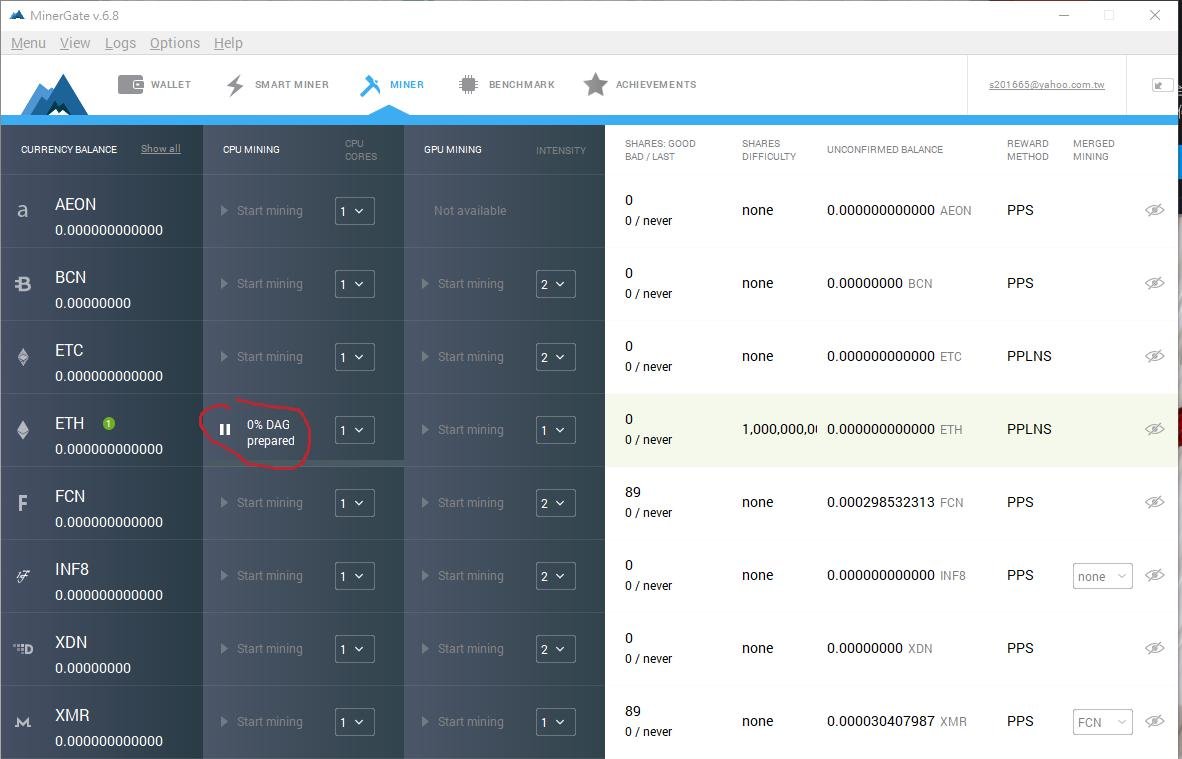Open XMR CPU cores dropdown
Image resolution: width=1182 pixels, height=759 pixels.
354,722
